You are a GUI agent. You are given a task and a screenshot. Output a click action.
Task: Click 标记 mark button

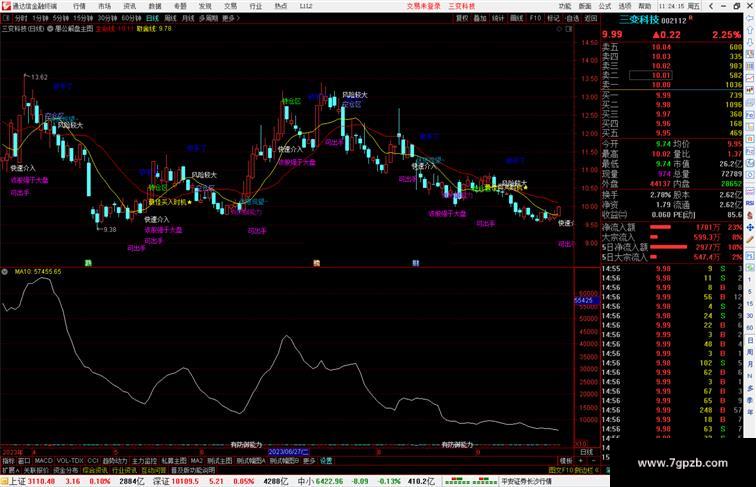(x=553, y=18)
